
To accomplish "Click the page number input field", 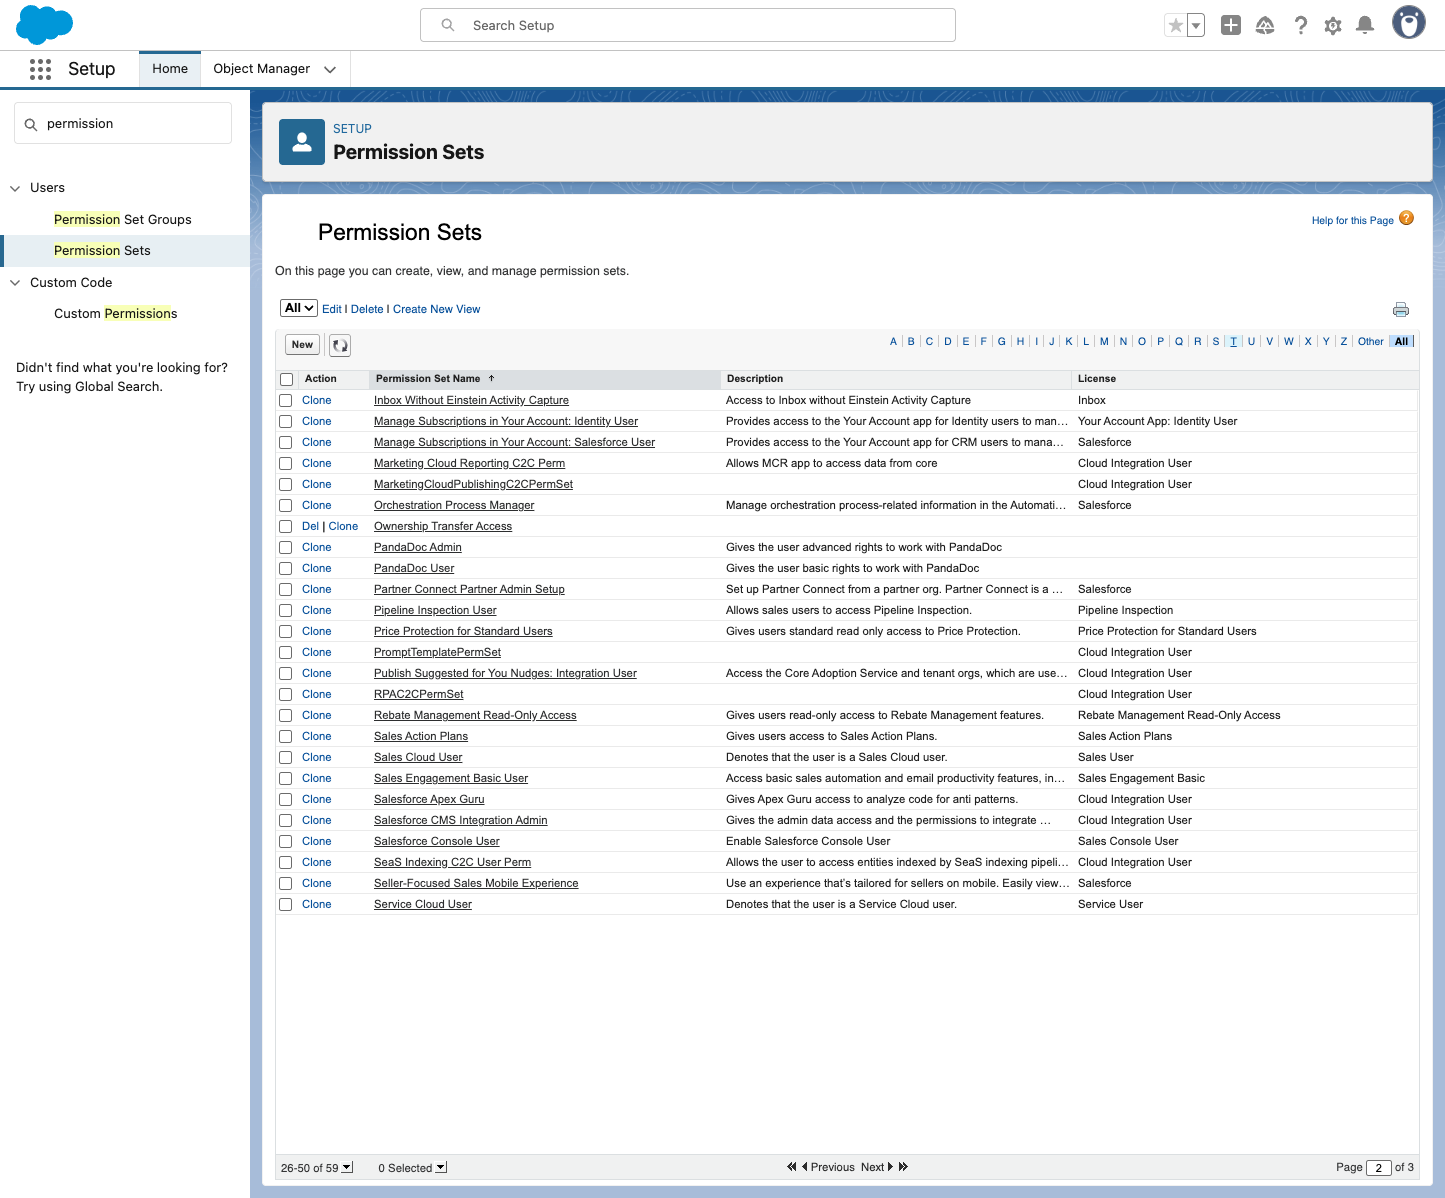I will click(1379, 1167).
